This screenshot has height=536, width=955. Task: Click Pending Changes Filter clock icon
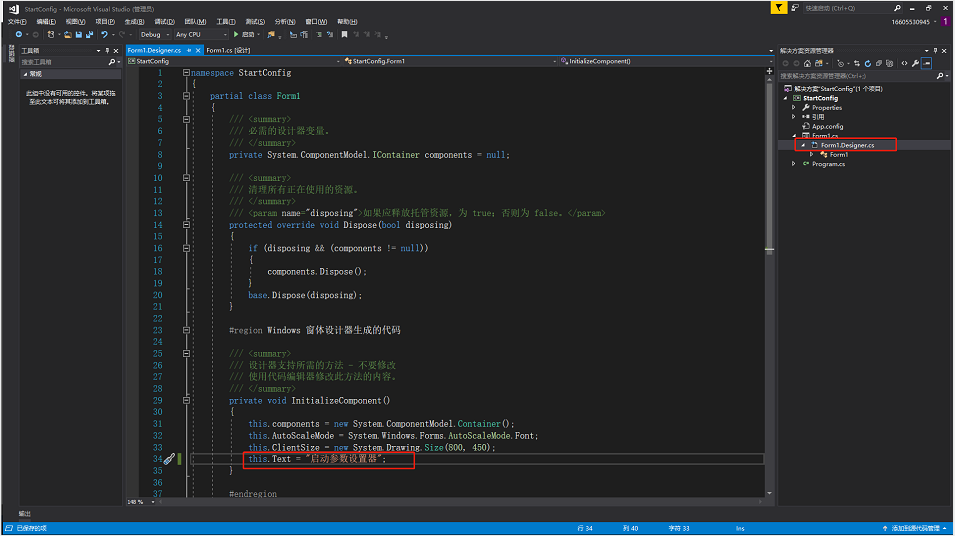click(840, 63)
